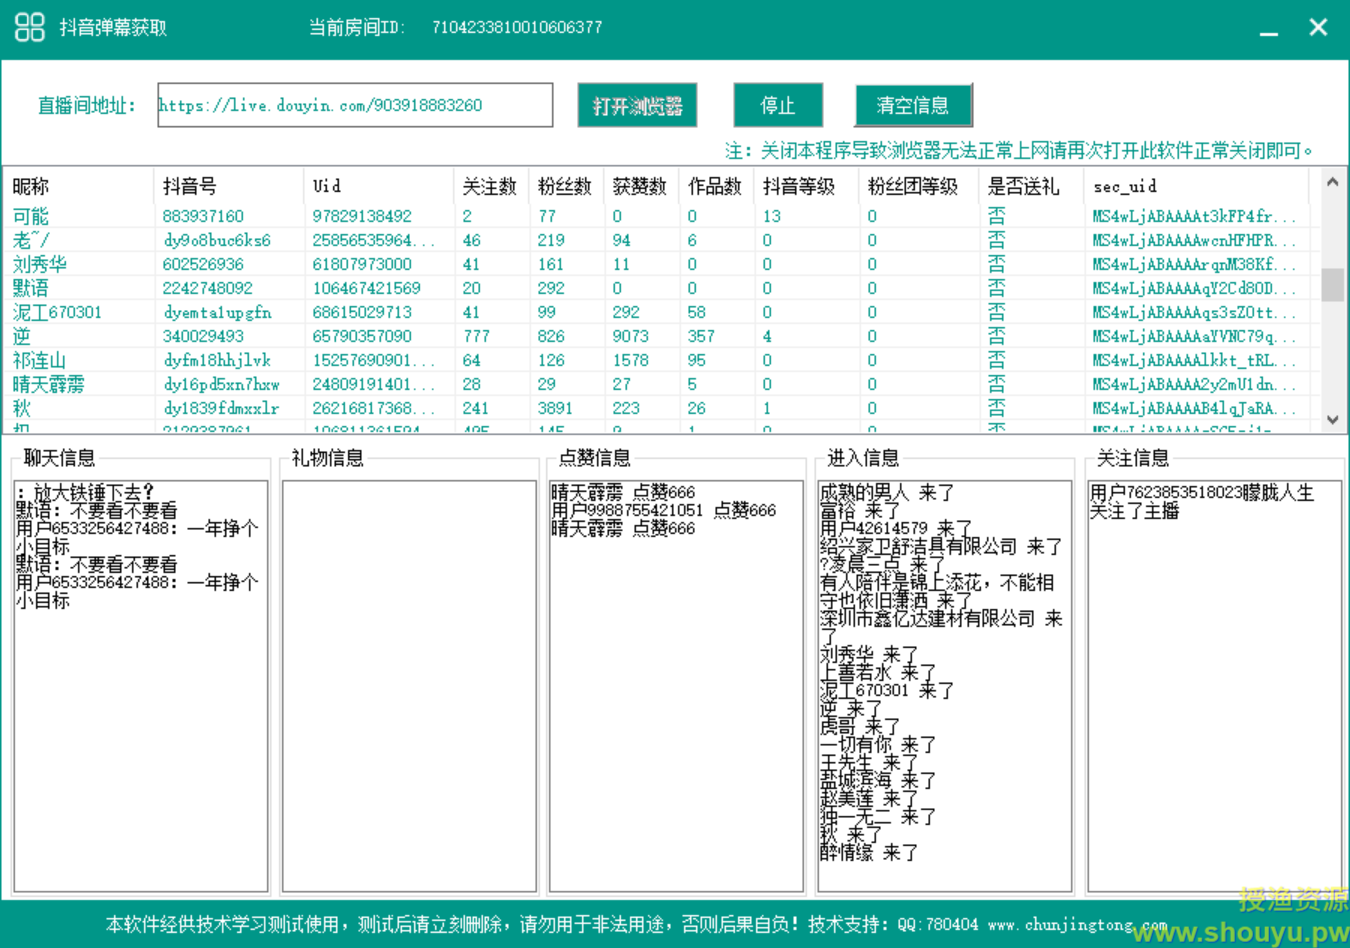Click the sec_uid column header
The image size is (1350, 948).
click(1196, 186)
